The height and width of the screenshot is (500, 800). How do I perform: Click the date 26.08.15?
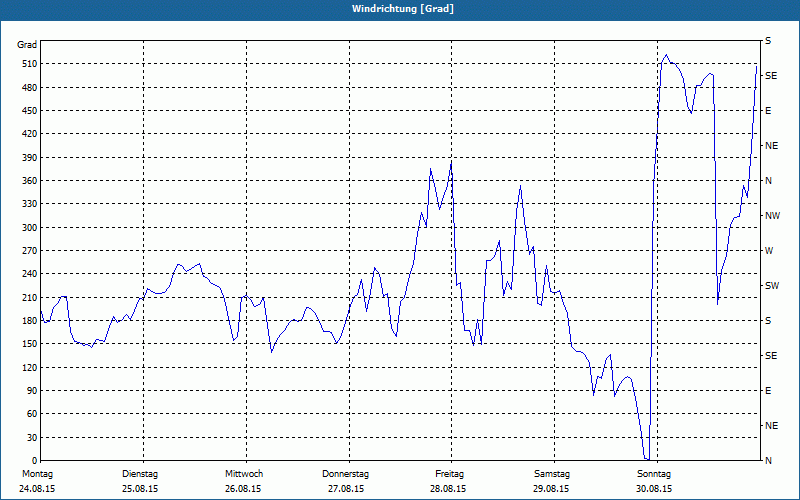point(243,489)
